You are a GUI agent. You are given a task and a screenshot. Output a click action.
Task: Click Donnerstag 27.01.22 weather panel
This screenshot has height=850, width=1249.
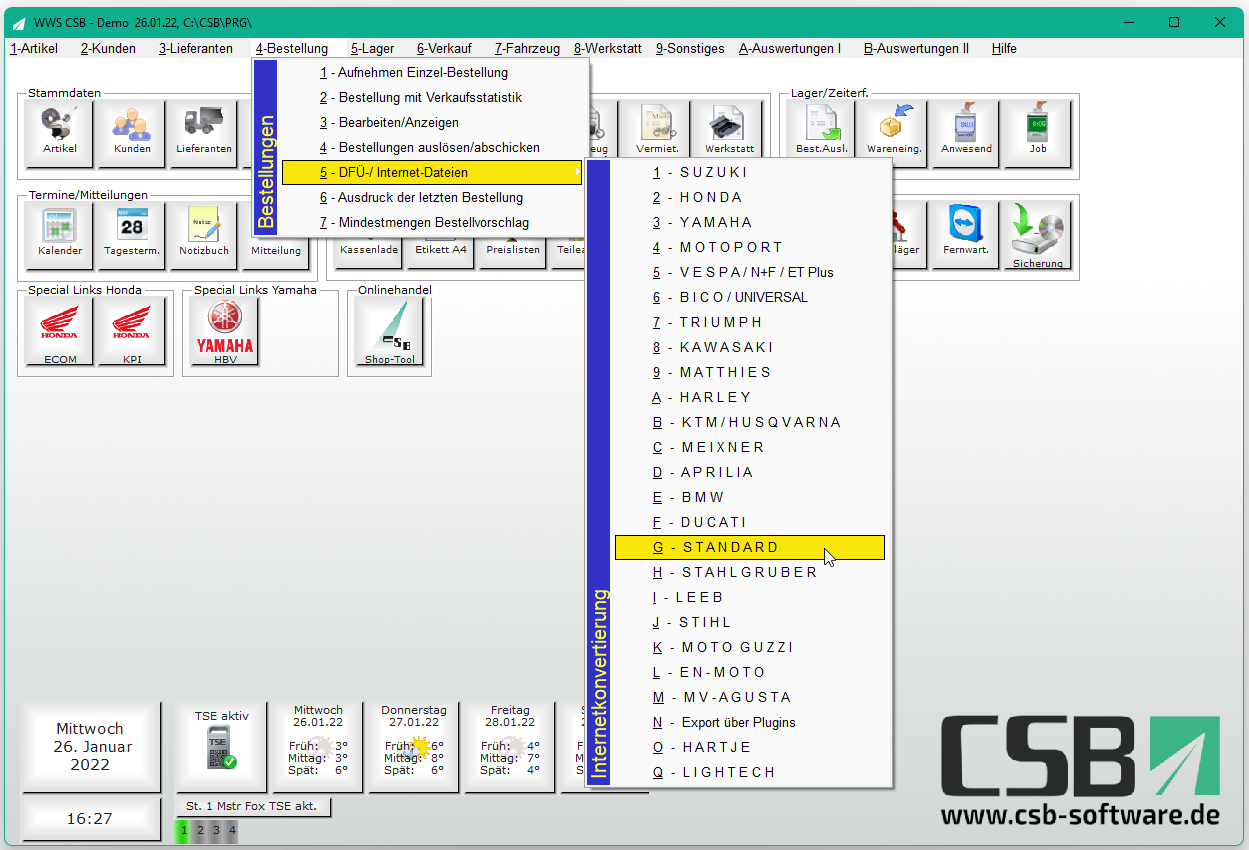(x=414, y=746)
